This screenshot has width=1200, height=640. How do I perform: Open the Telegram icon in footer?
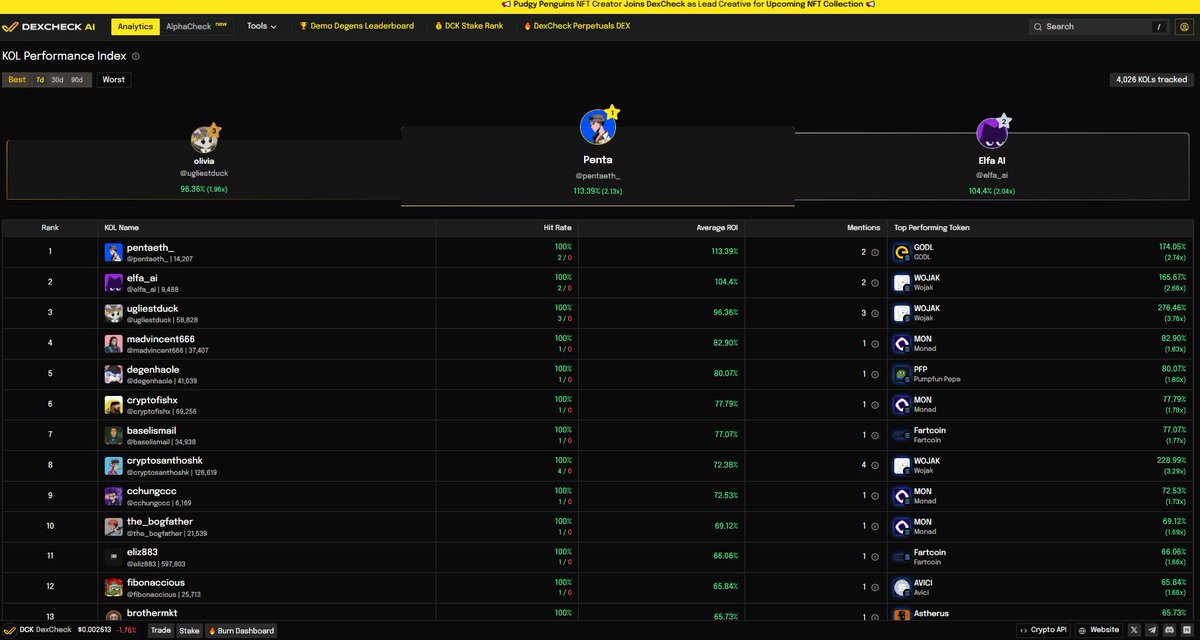1153,630
